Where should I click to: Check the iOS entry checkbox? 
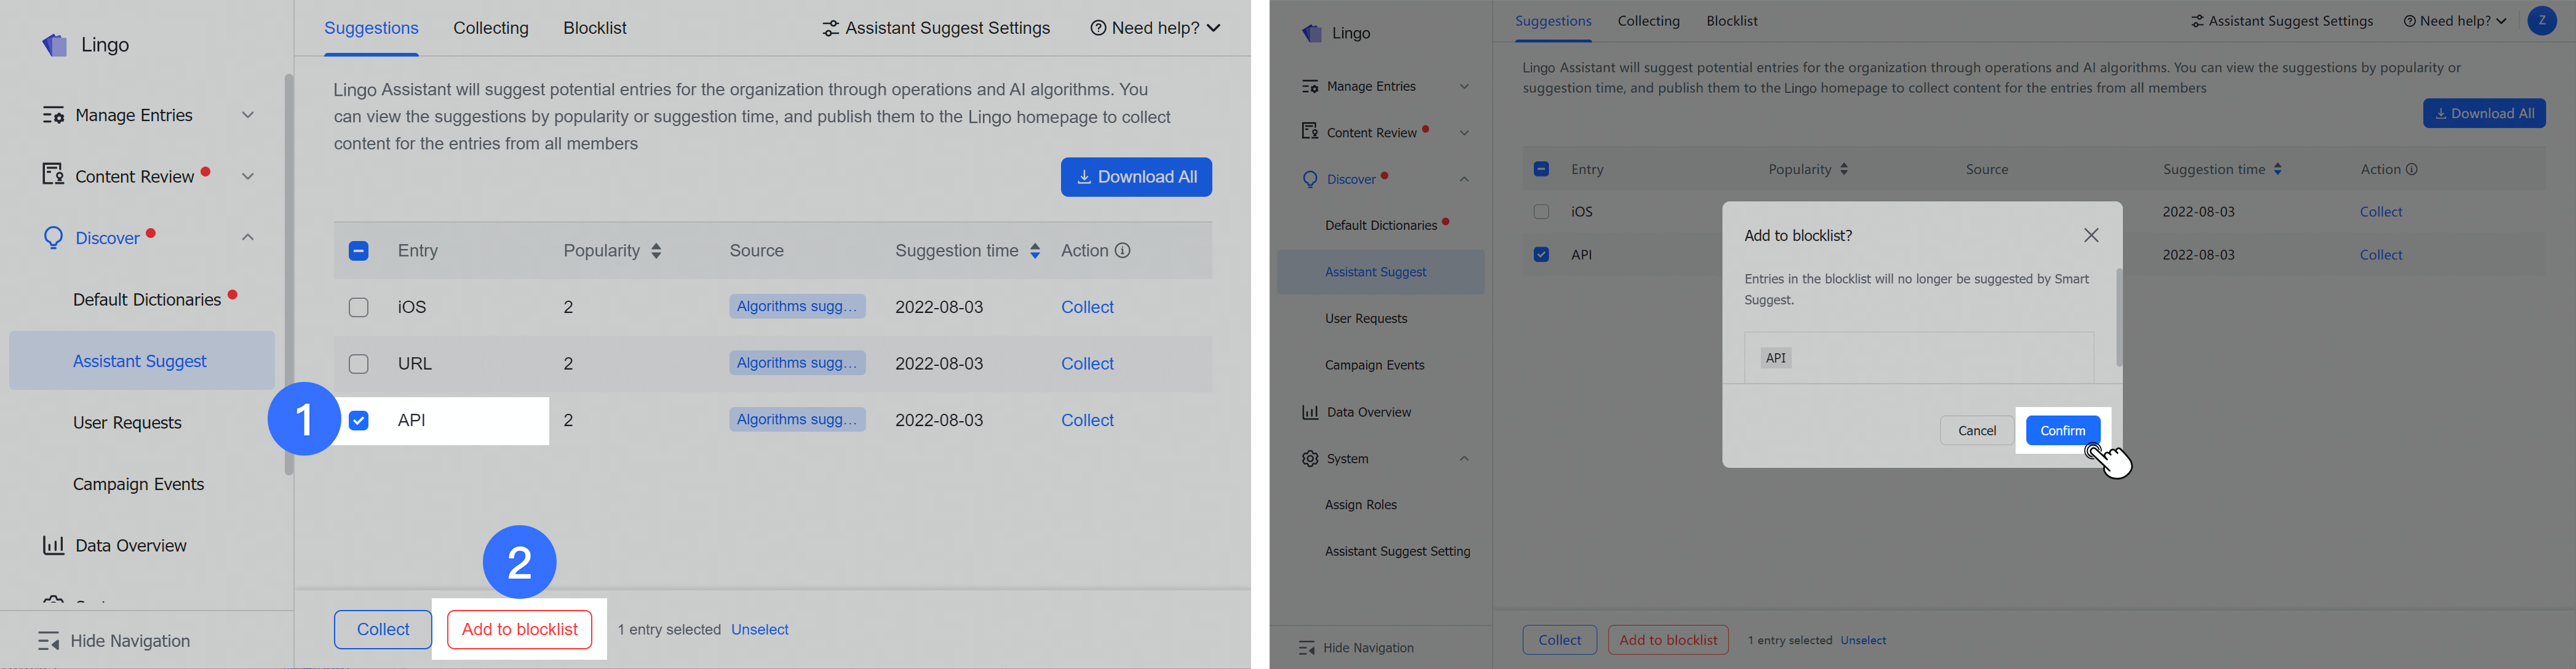358,307
